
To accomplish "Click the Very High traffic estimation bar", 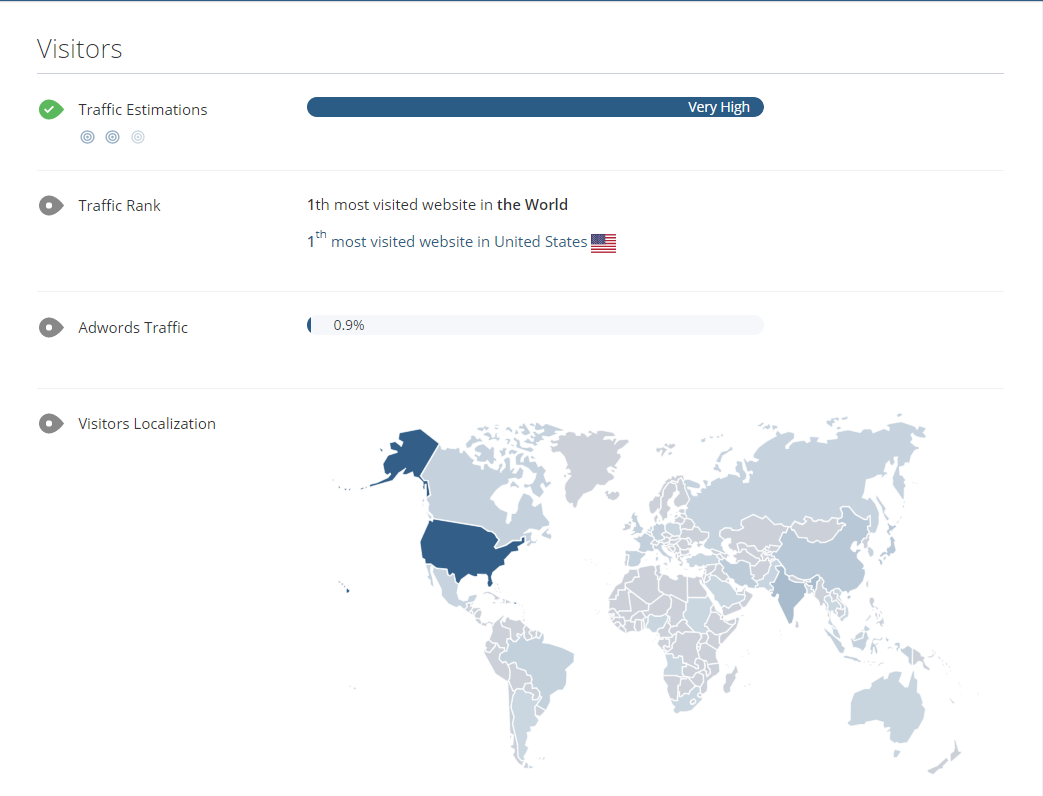I will [x=535, y=107].
